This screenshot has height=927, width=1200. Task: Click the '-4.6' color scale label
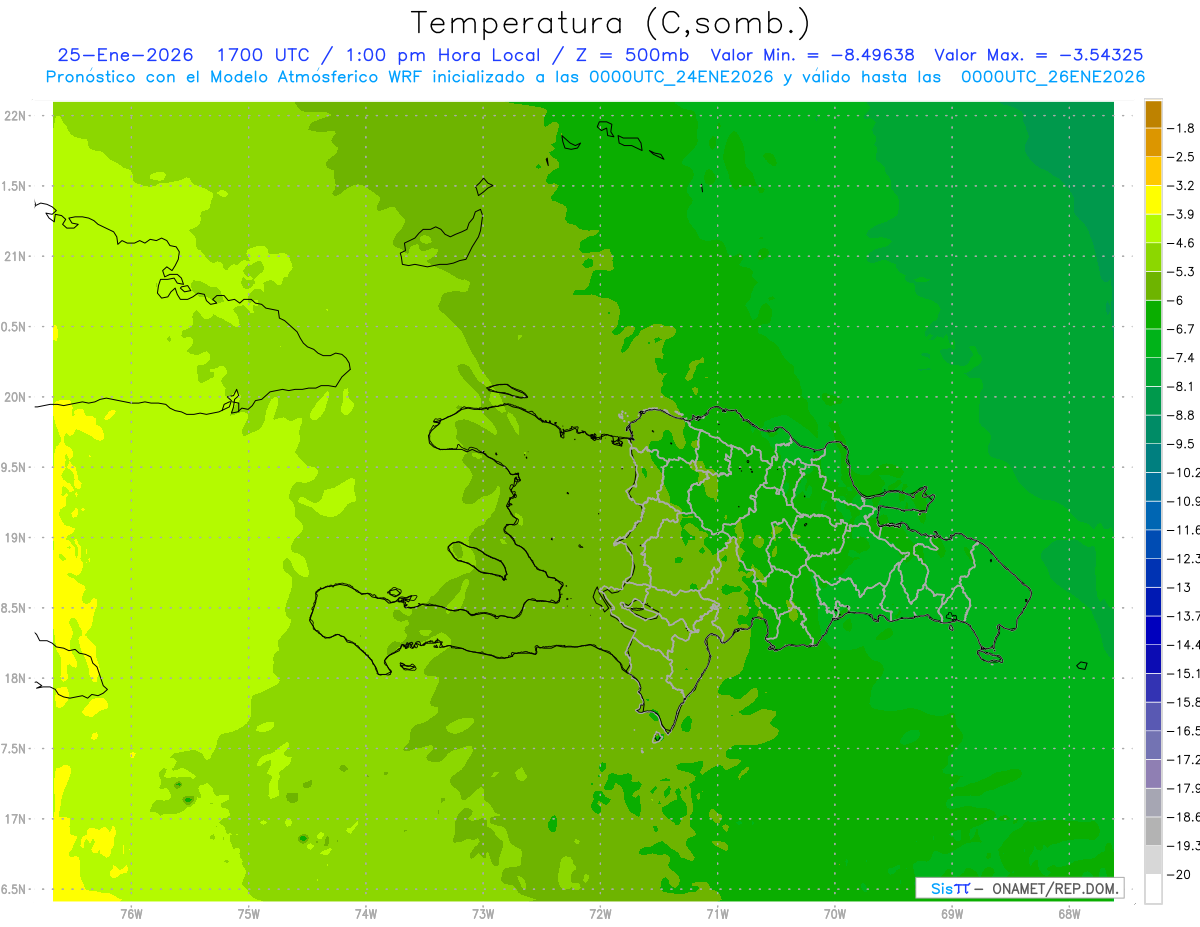1182,243
